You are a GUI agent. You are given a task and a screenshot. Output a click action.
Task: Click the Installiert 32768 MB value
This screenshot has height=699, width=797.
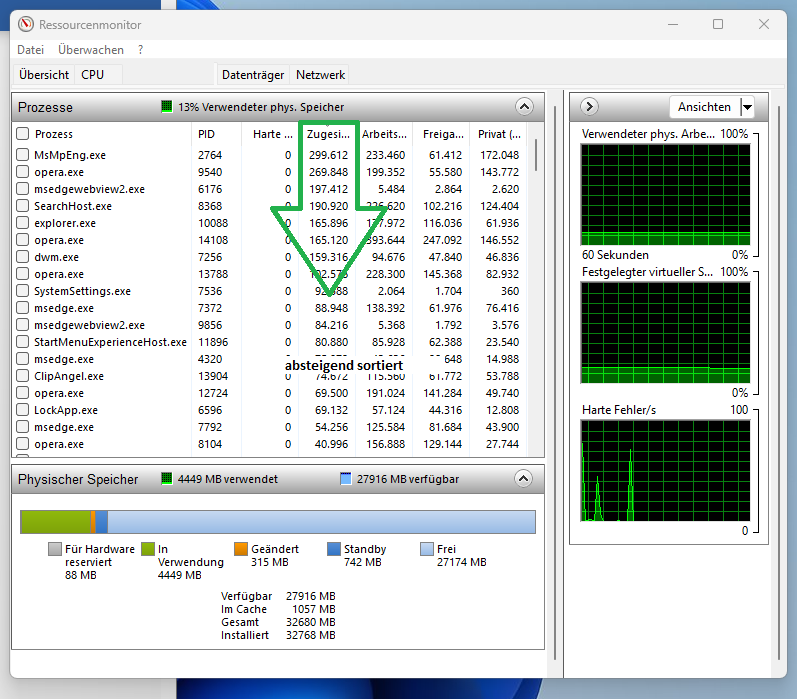click(311, 635)
